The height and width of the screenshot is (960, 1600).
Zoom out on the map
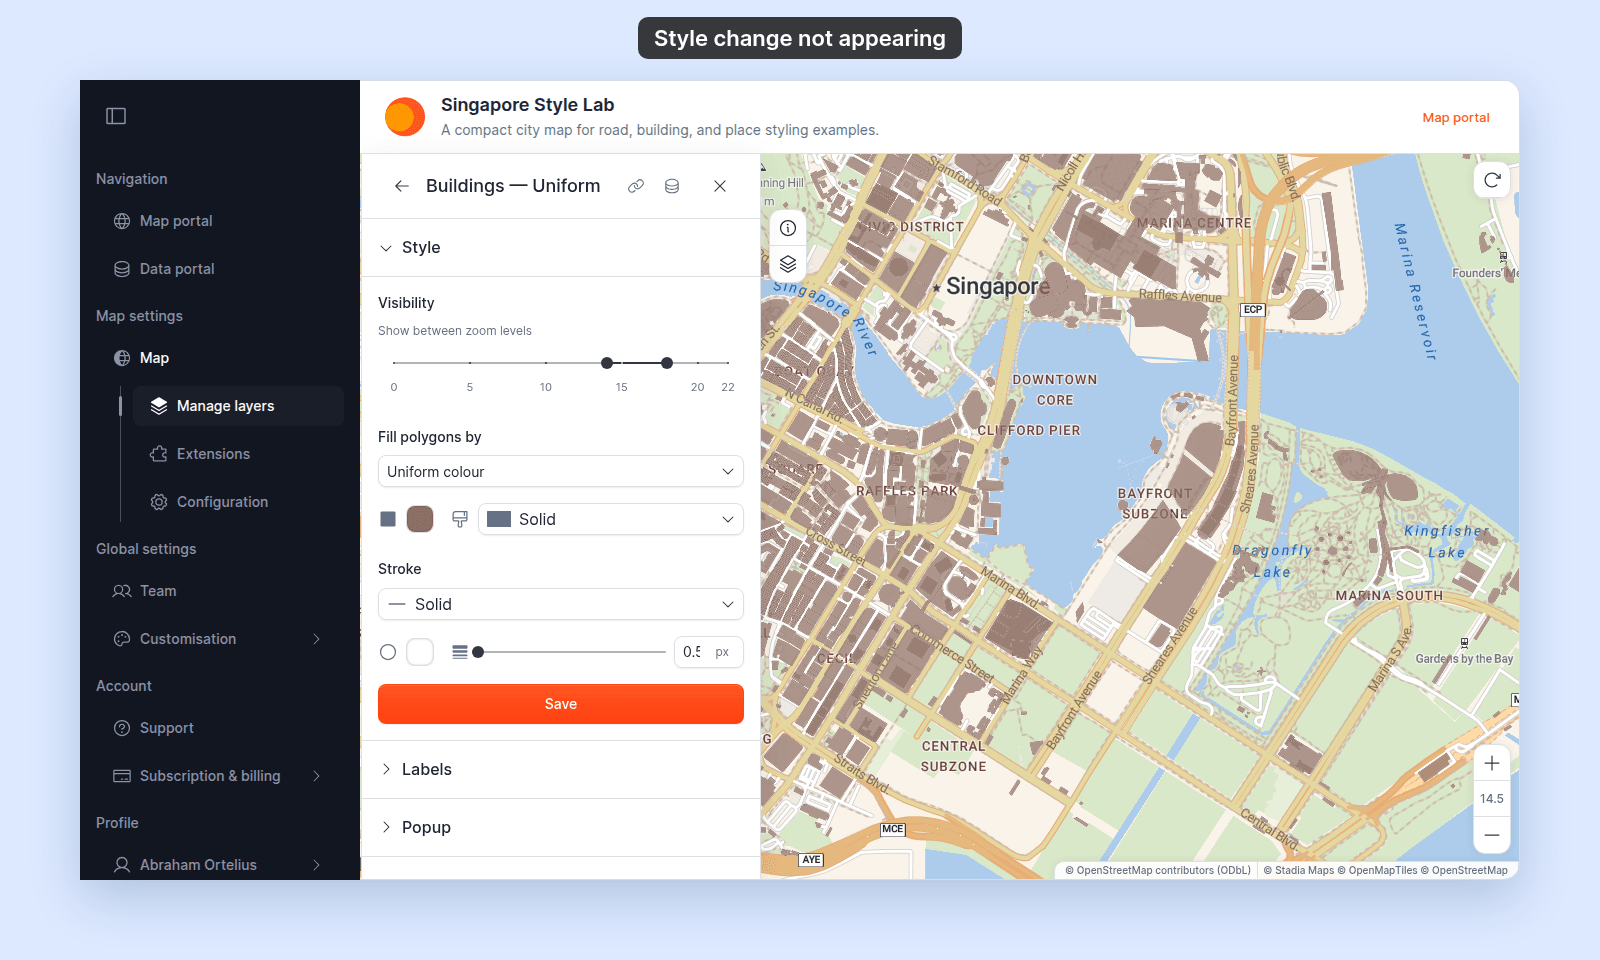(1492, 835)
